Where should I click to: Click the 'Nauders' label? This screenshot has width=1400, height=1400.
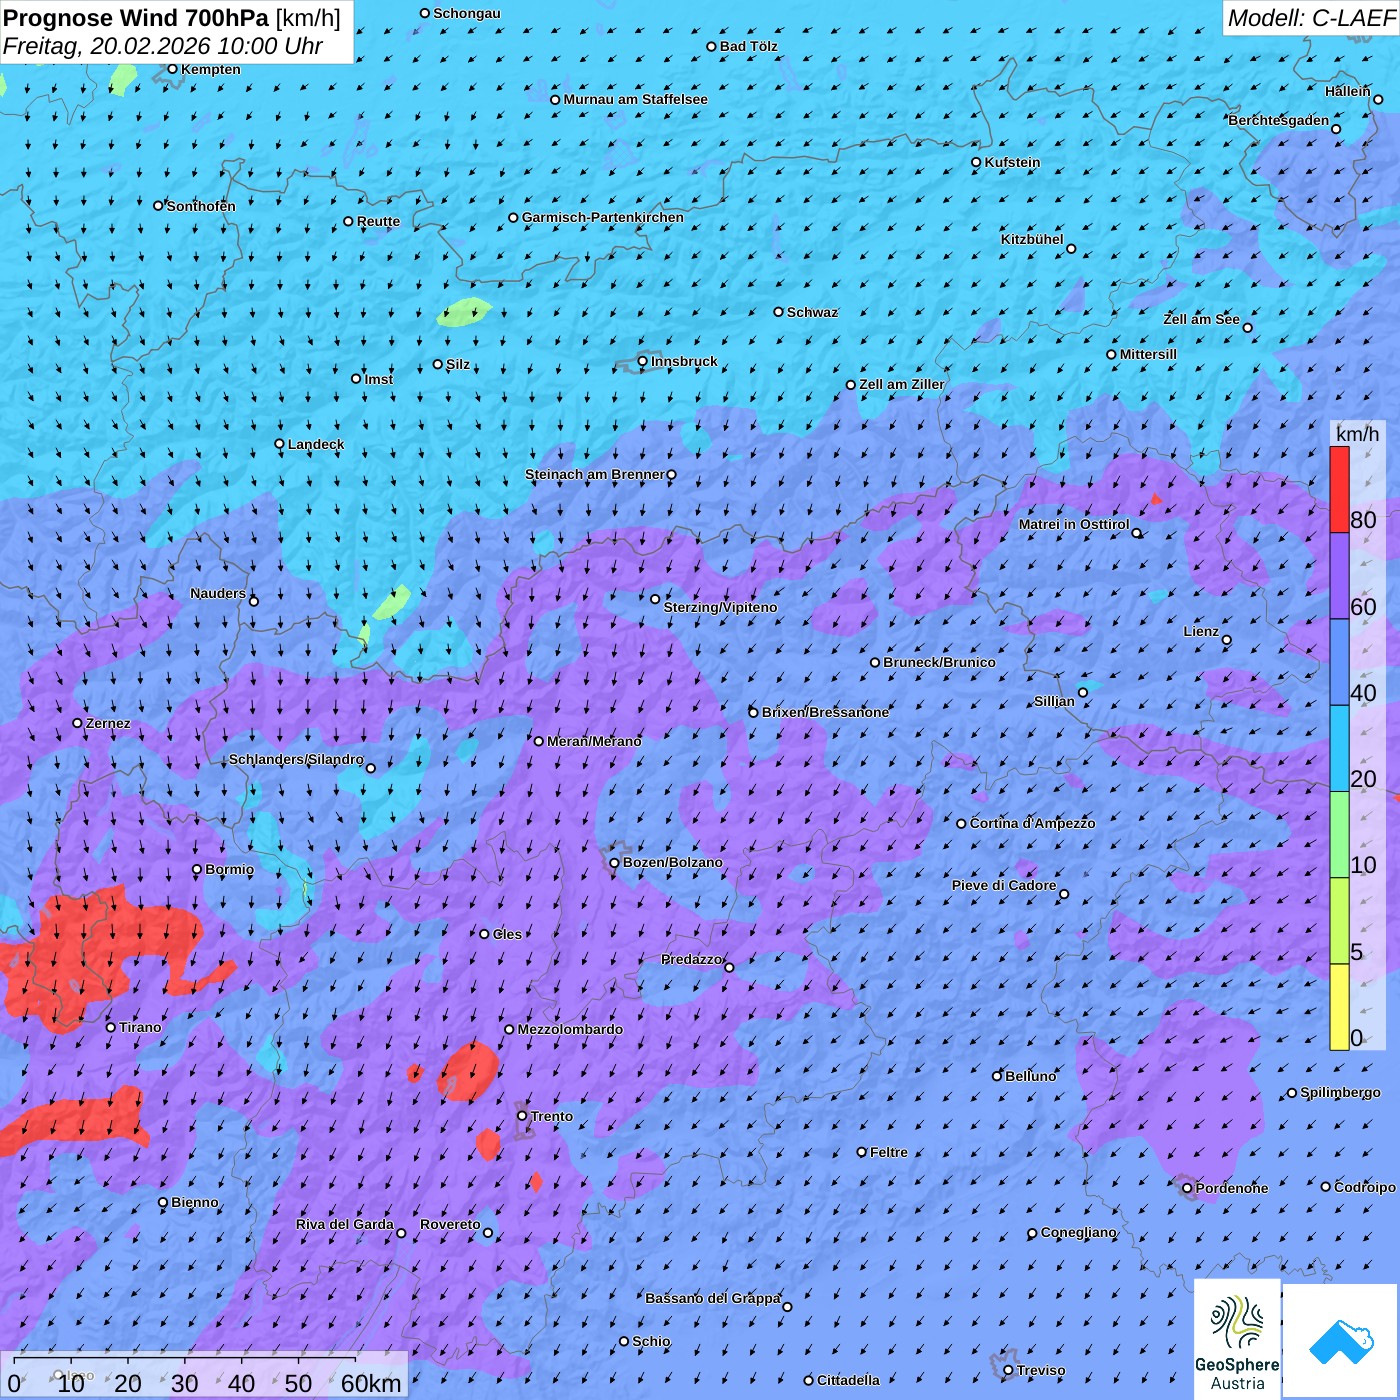(x=218, y=593)
